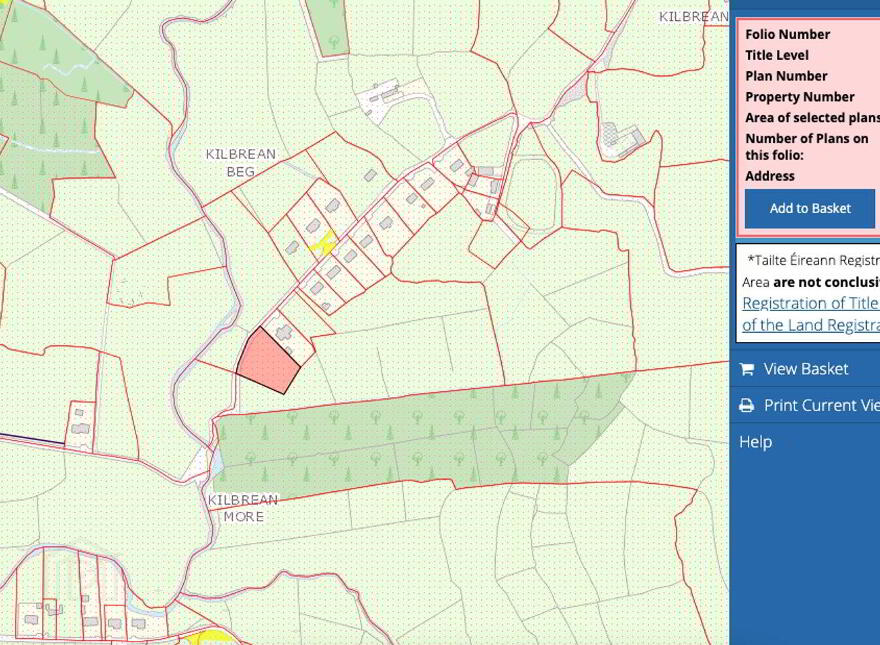Click the Kilbrean Beg map label
This screenshot has width=880, height=645.
[241, 163]
